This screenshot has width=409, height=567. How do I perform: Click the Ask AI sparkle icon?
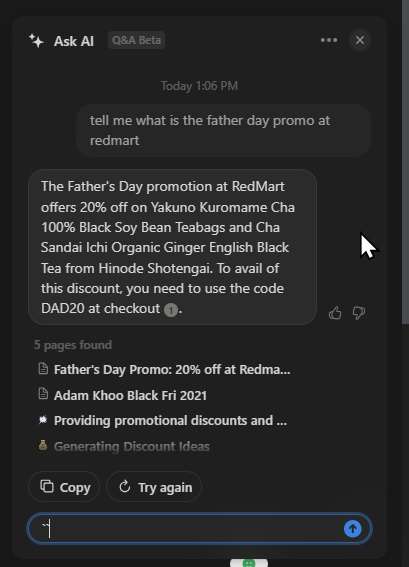36,40
